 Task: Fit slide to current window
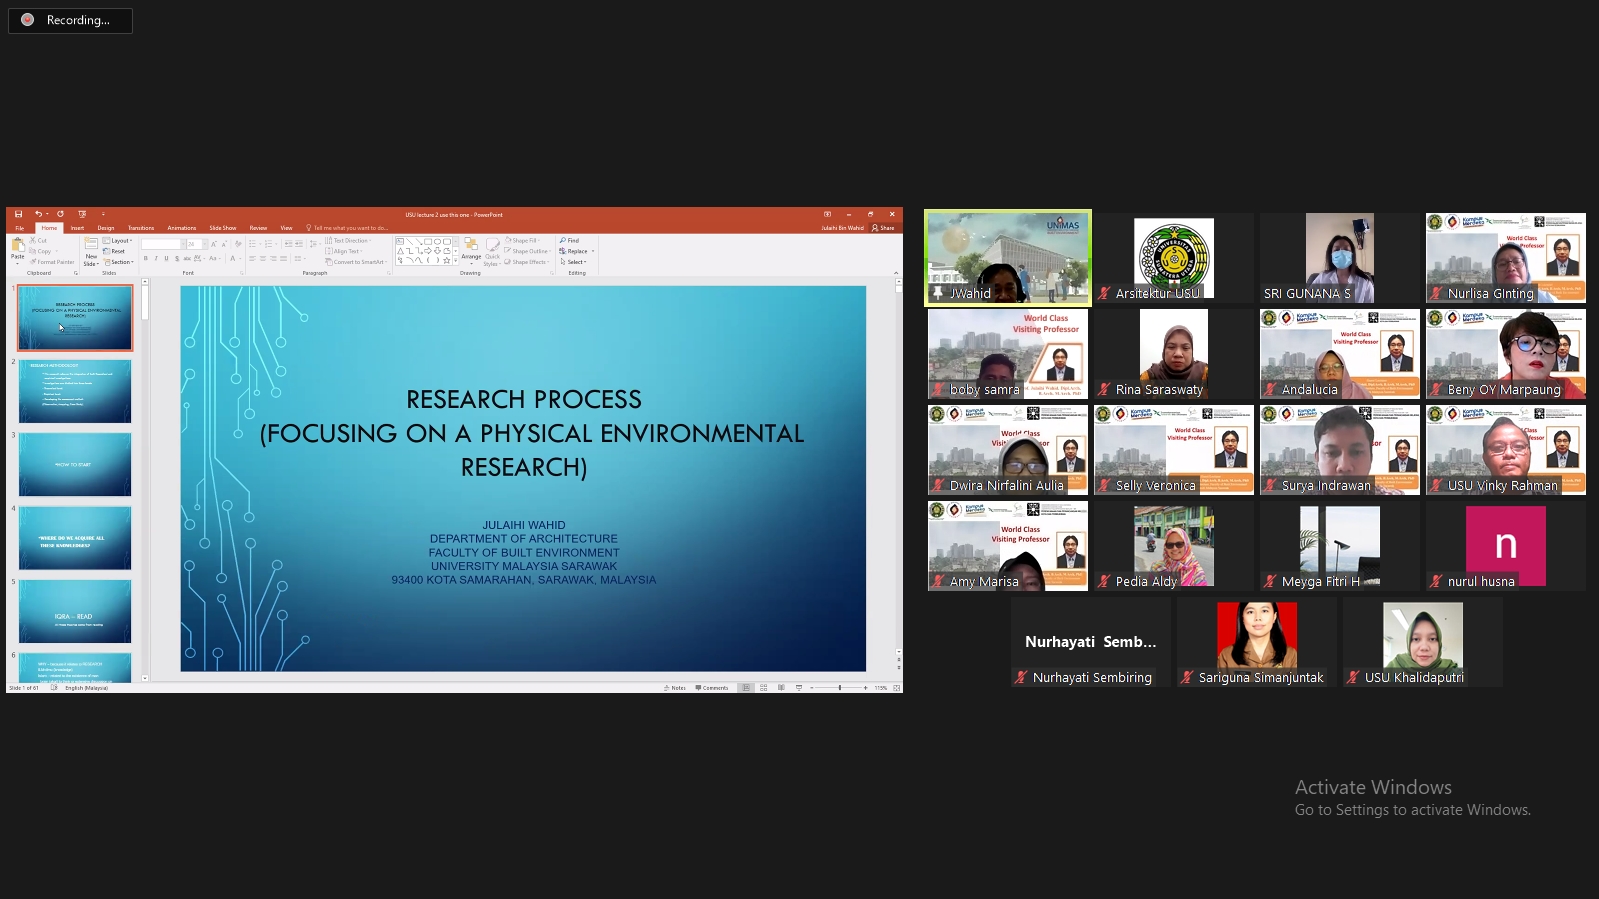(x=896, y=688)
